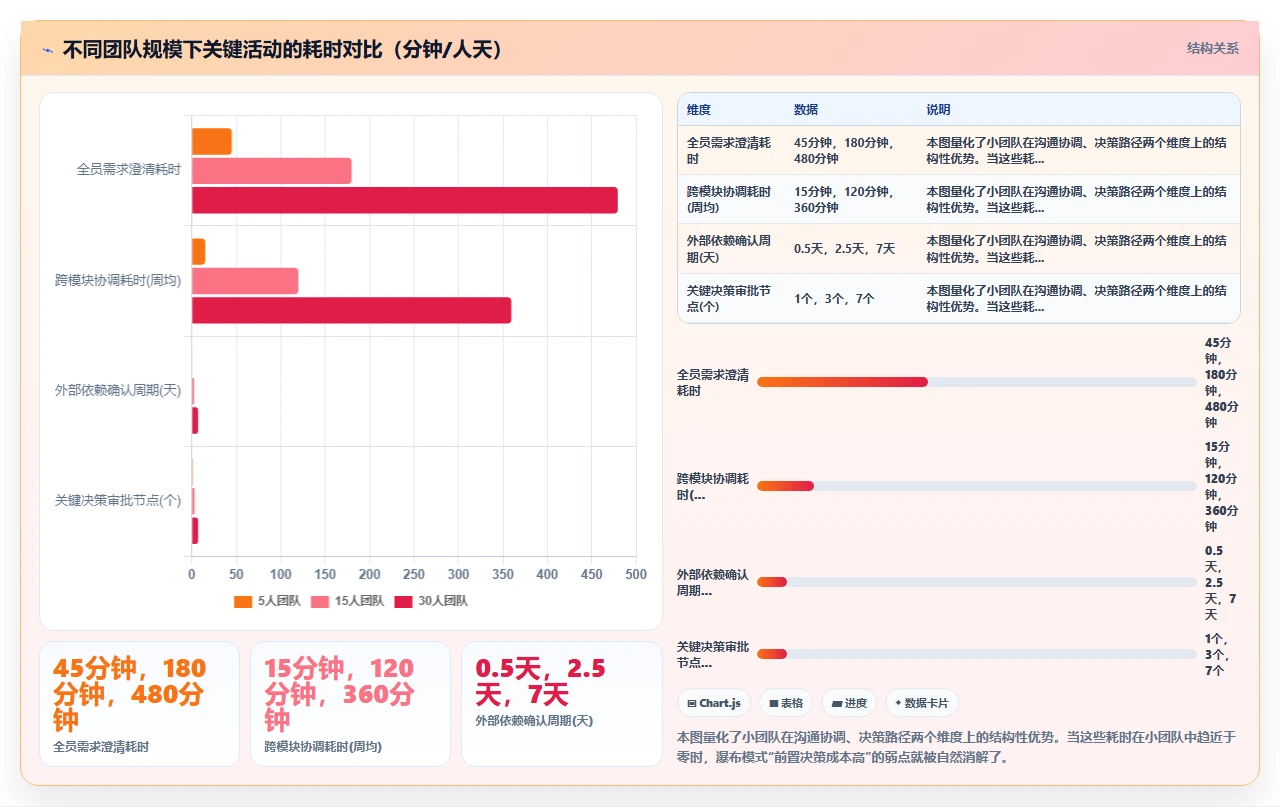Select the 表格 chip
Screen dimensions: 1280x807
pyautogui.click(x=786, y=703)
